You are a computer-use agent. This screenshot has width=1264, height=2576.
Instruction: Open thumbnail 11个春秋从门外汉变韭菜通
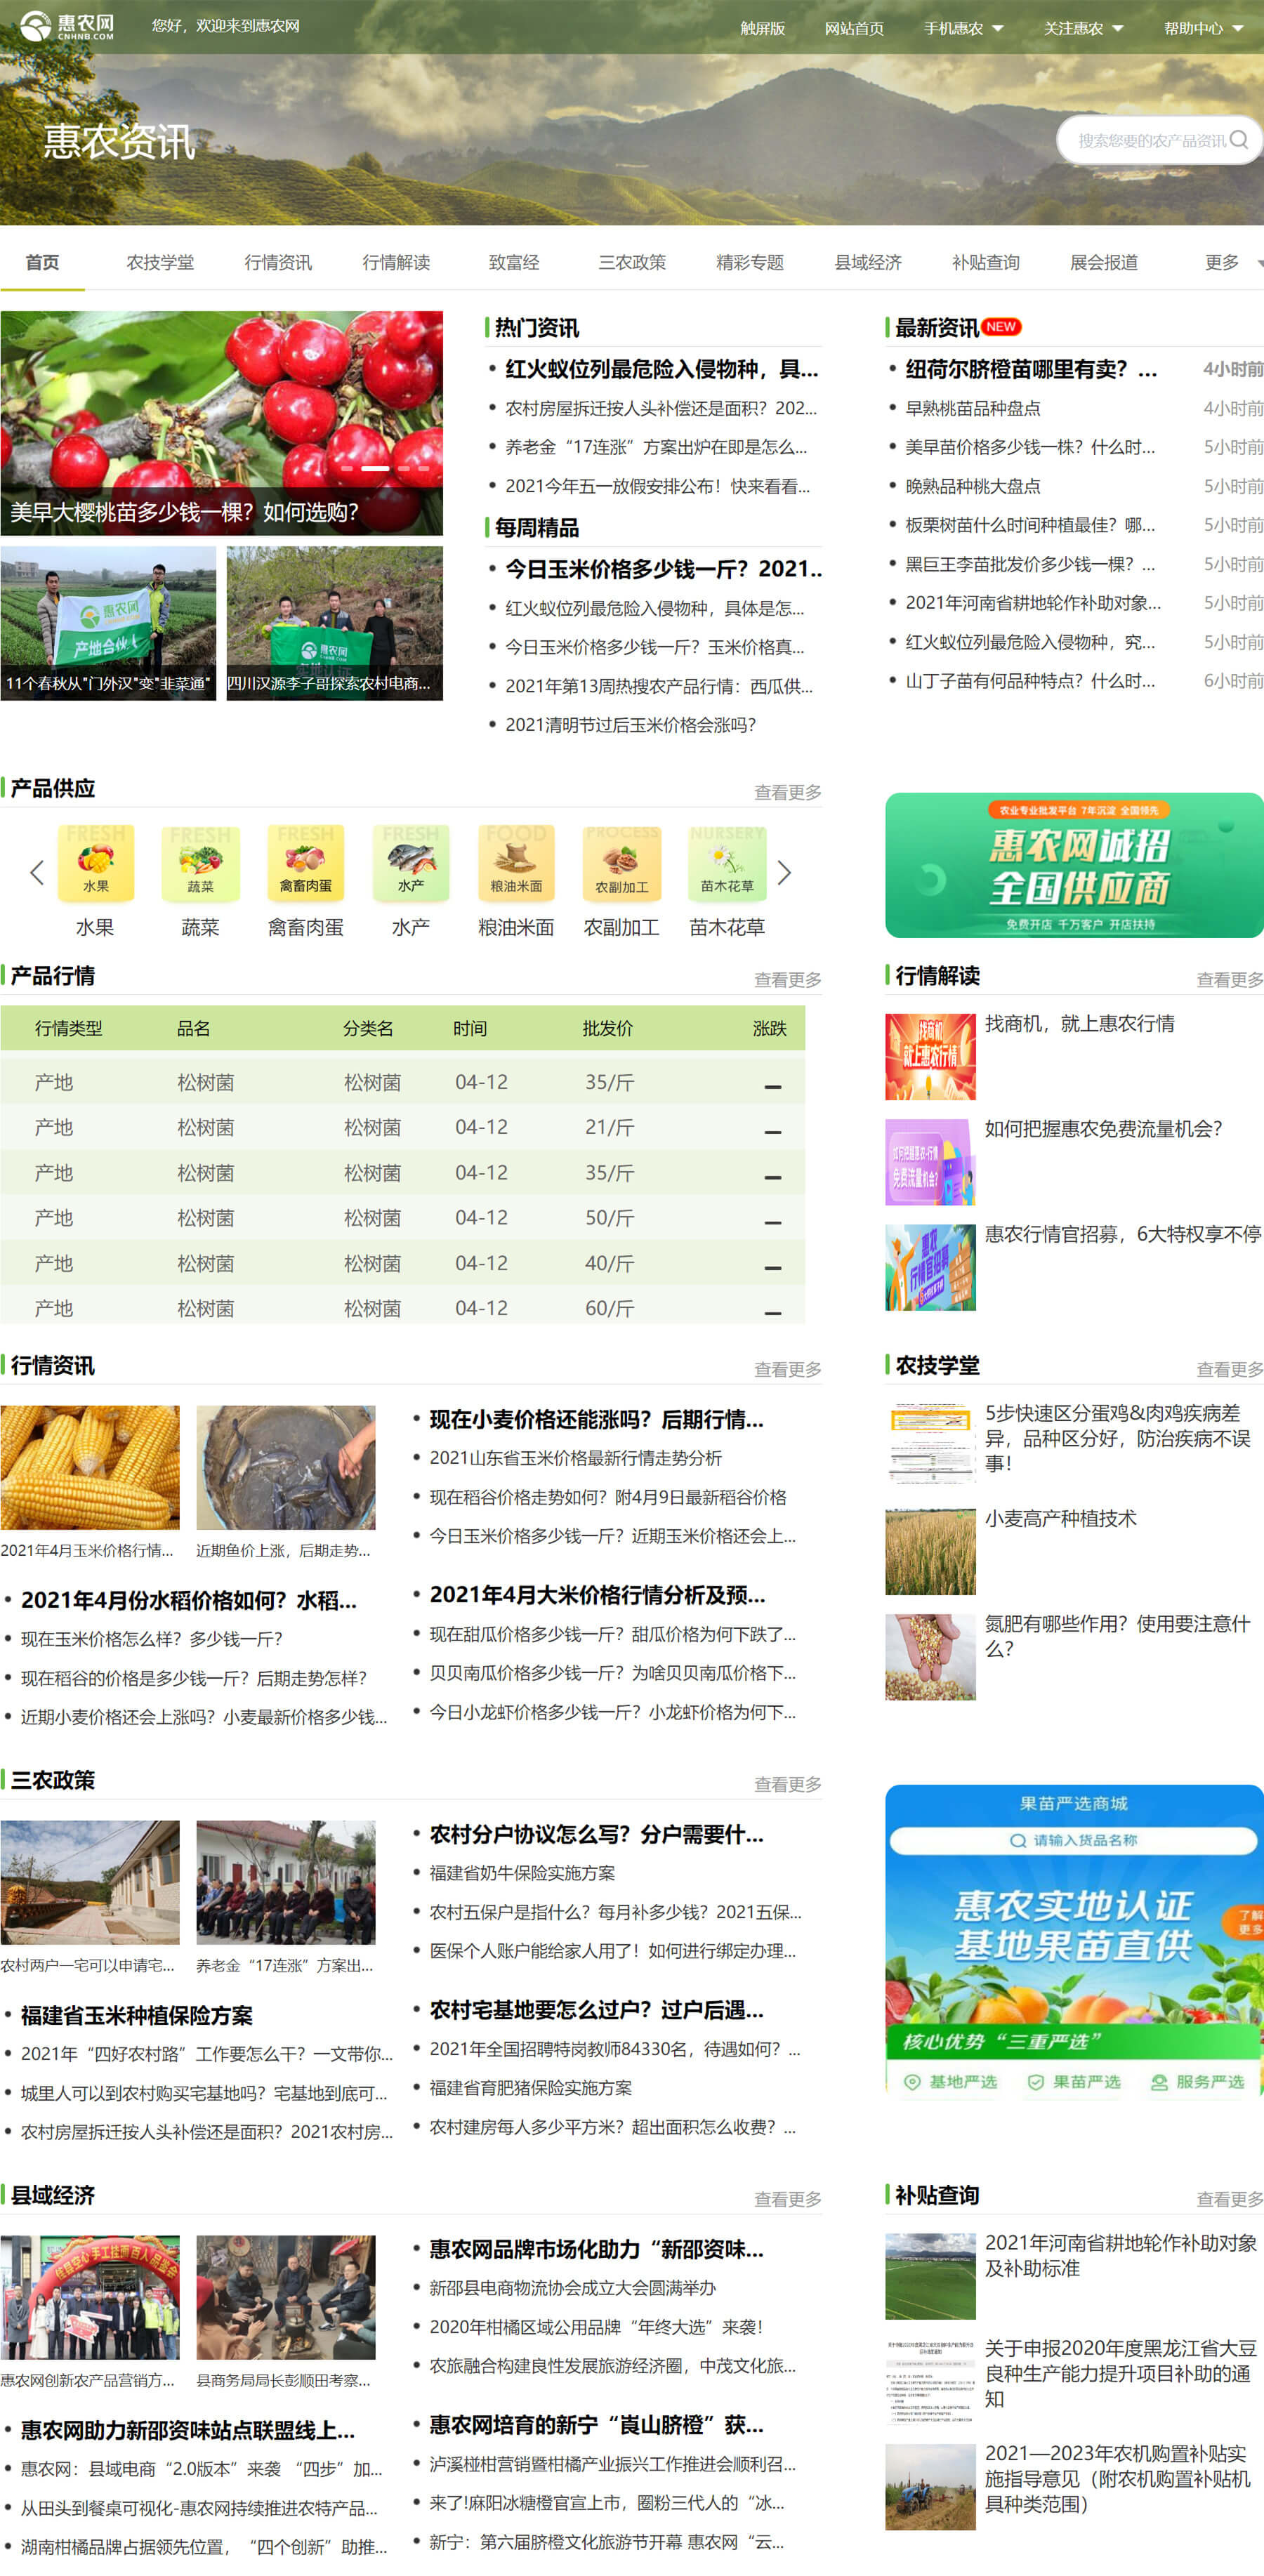click(x=108, y=623)
